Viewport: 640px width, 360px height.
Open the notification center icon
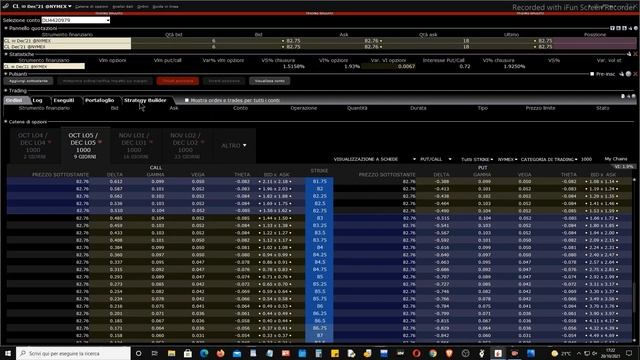pyautogui.click(x=629, y=353)
